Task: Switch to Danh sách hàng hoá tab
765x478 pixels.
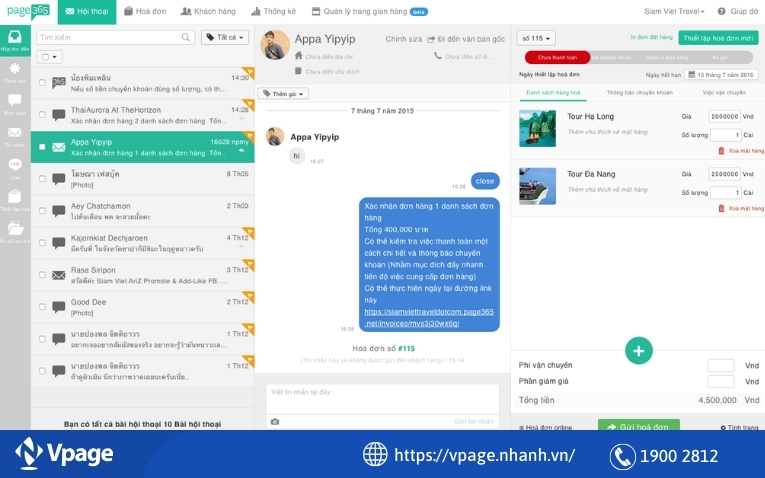Action: pos(553,92)
